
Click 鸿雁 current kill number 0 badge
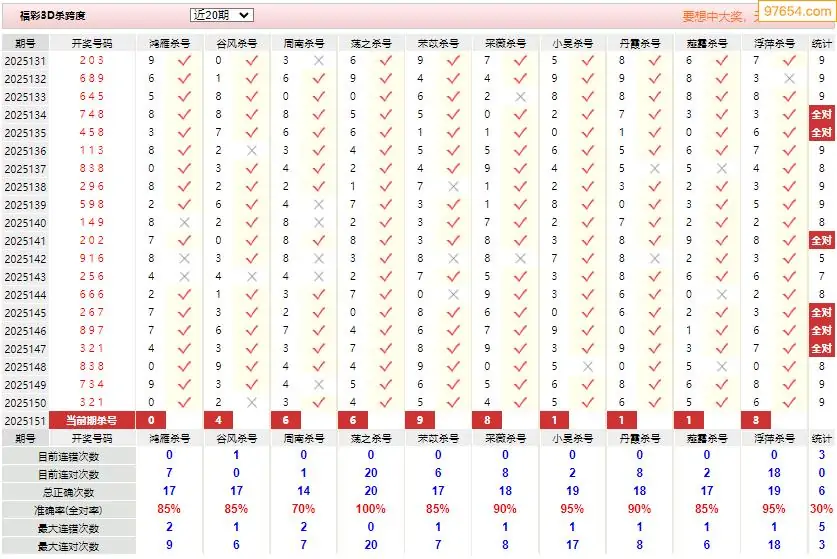tap(151, 420)
